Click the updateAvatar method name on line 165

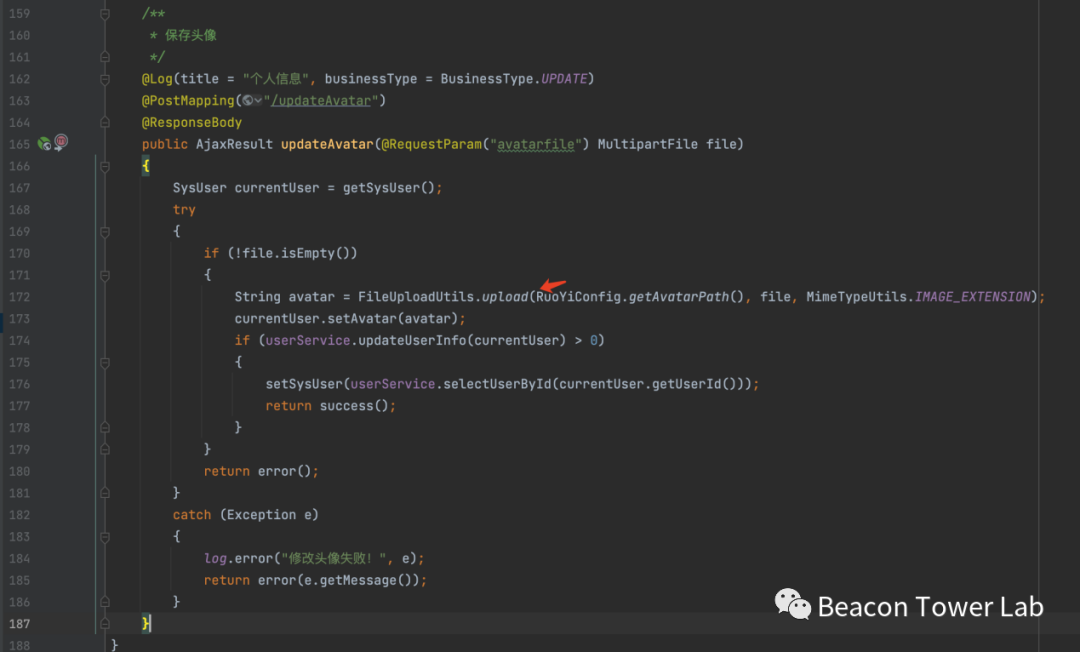click(x=327, y=144)
